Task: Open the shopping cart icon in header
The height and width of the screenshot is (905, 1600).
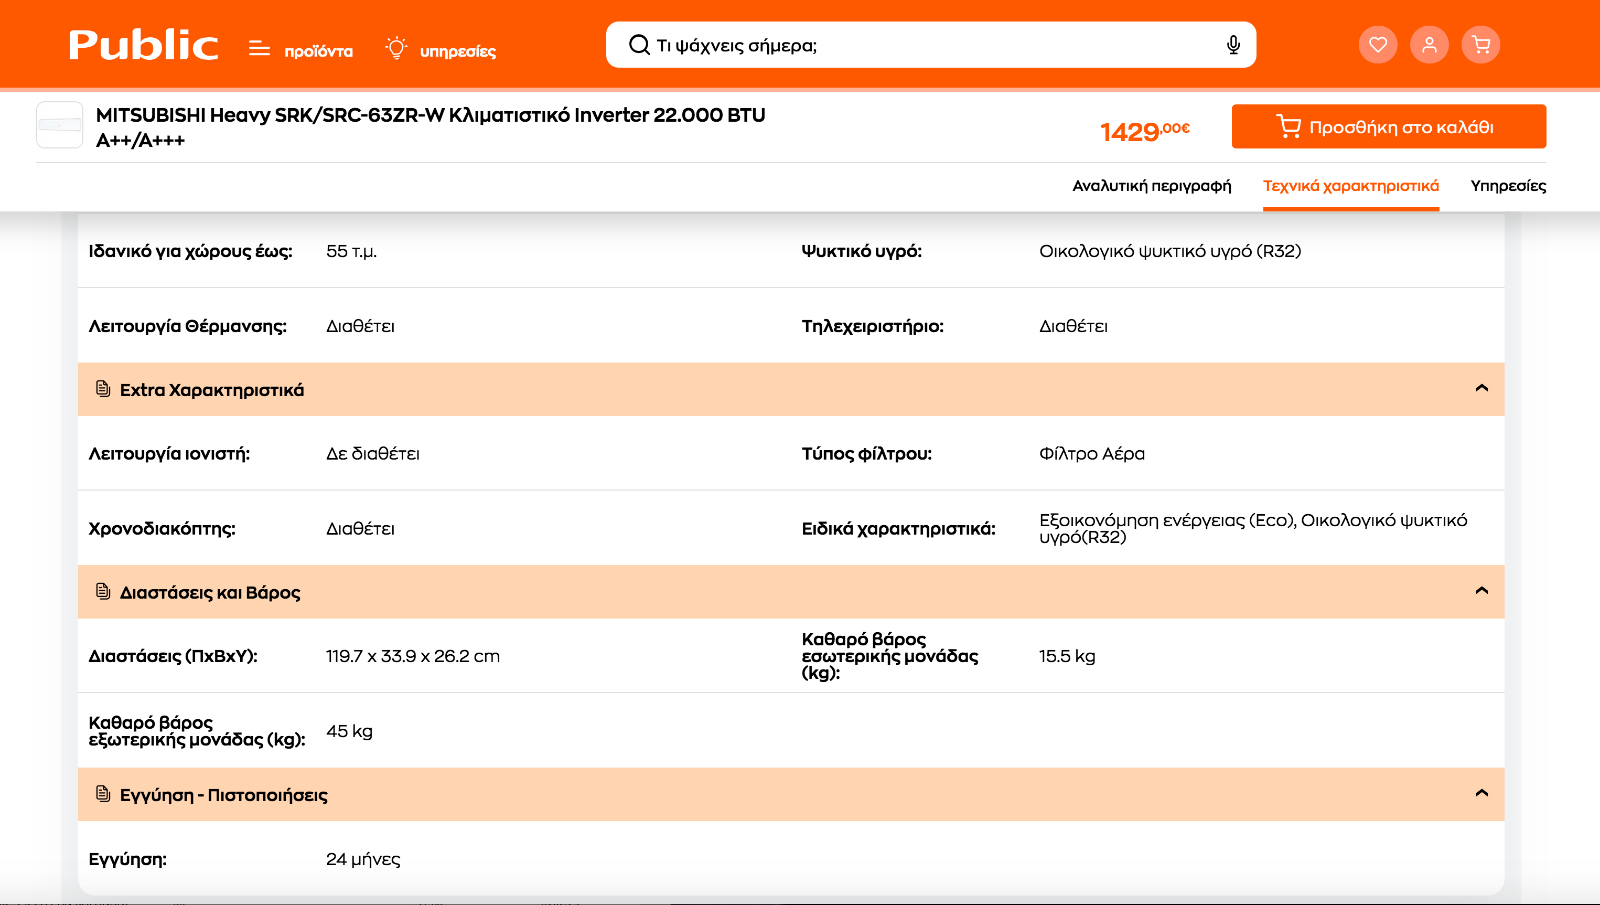Action: coord(1481,44)
